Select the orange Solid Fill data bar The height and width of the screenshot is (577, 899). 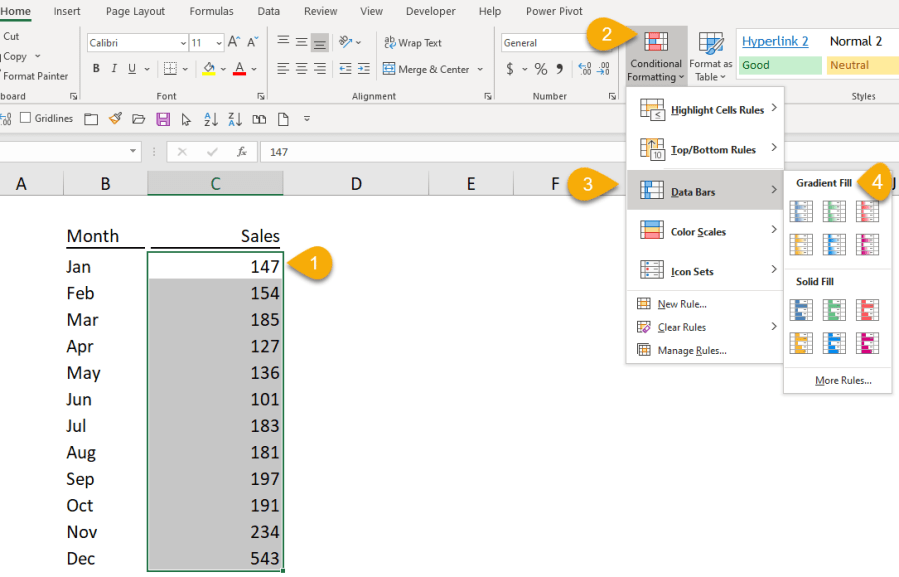point(801,343)
